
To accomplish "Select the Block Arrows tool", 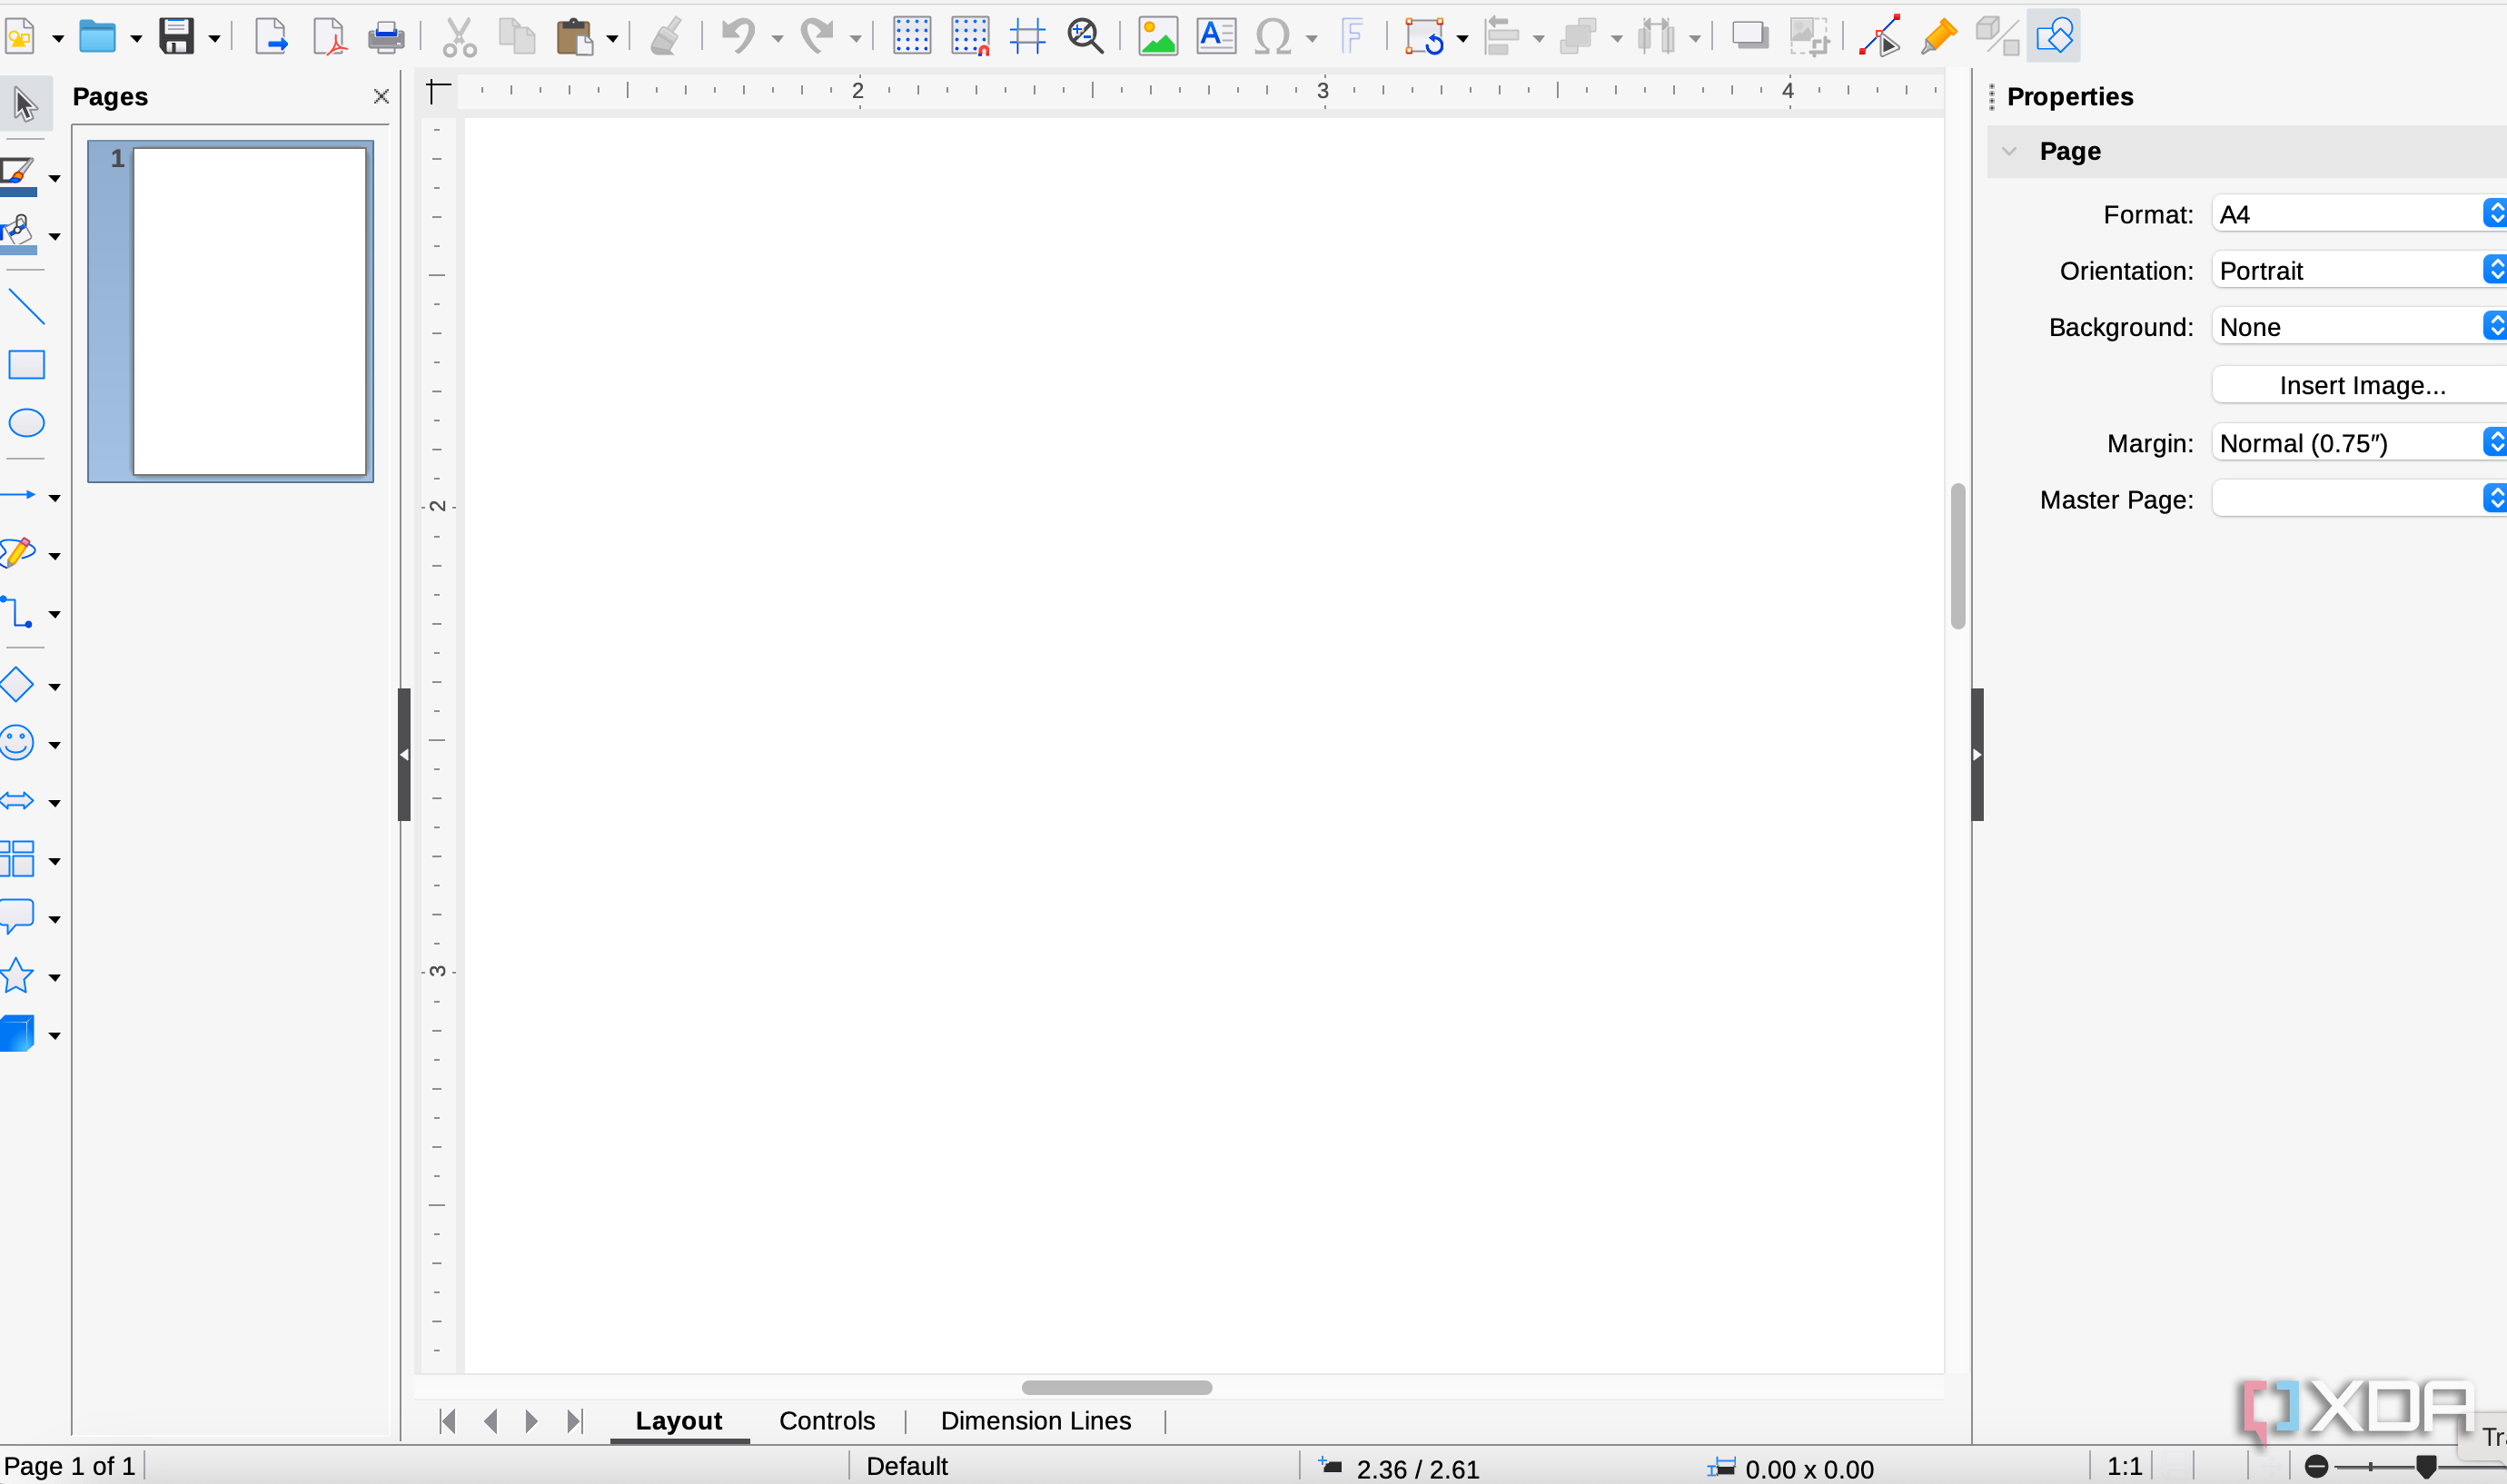I will coord(18,801).
